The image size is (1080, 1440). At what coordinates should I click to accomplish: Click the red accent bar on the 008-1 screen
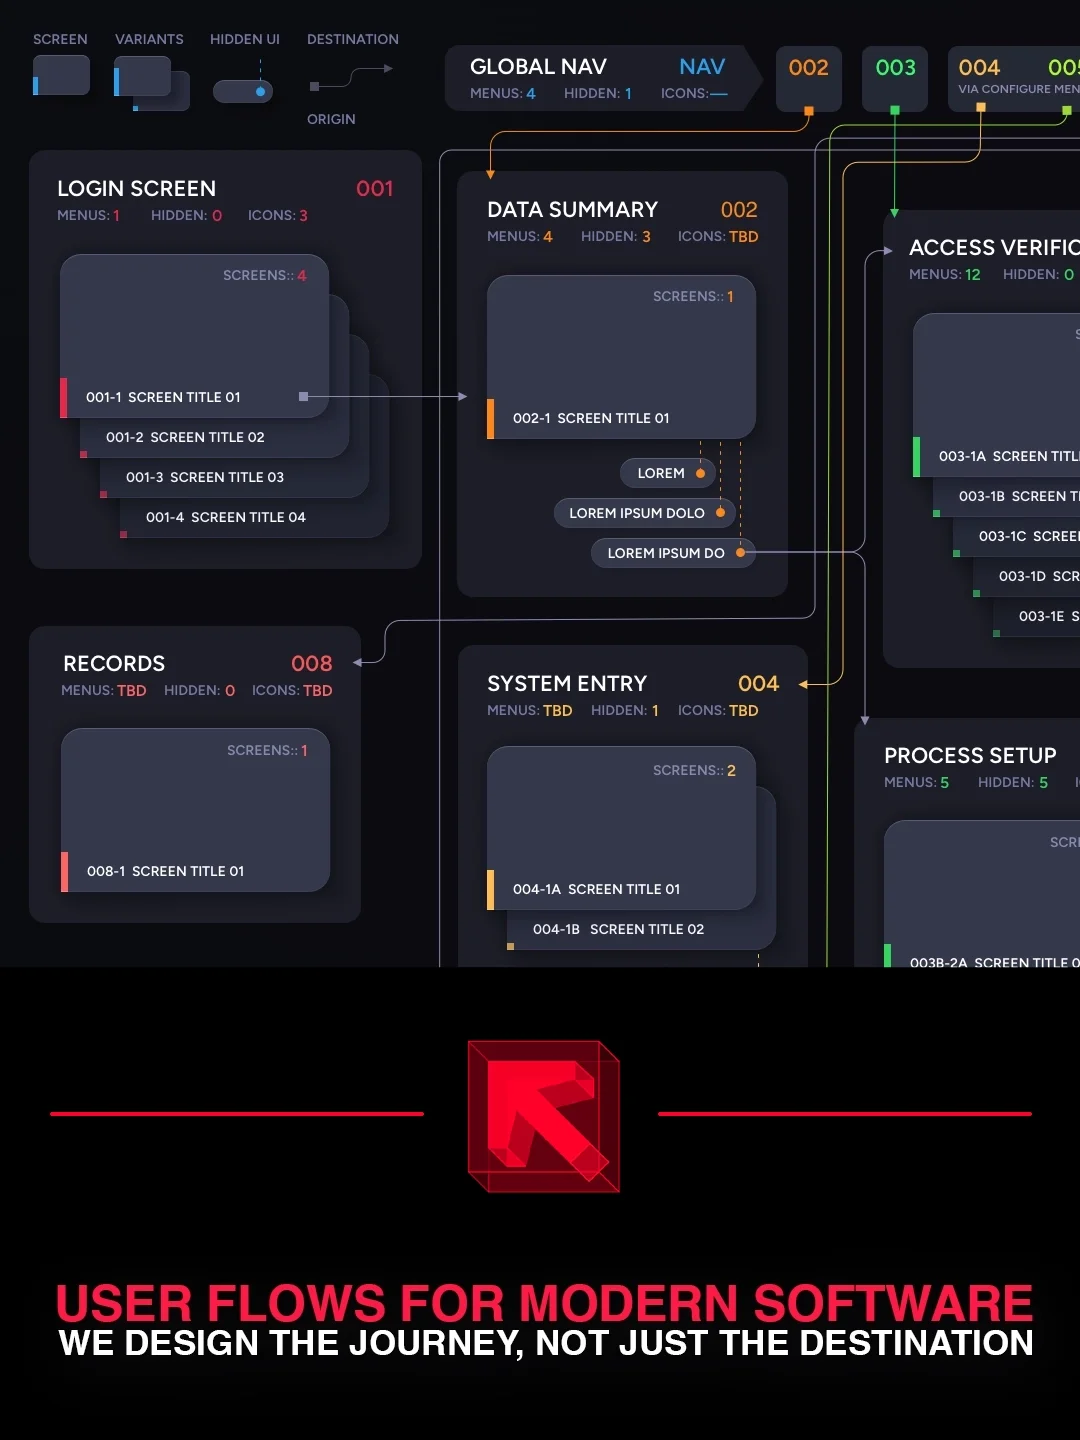pos(66,871)
